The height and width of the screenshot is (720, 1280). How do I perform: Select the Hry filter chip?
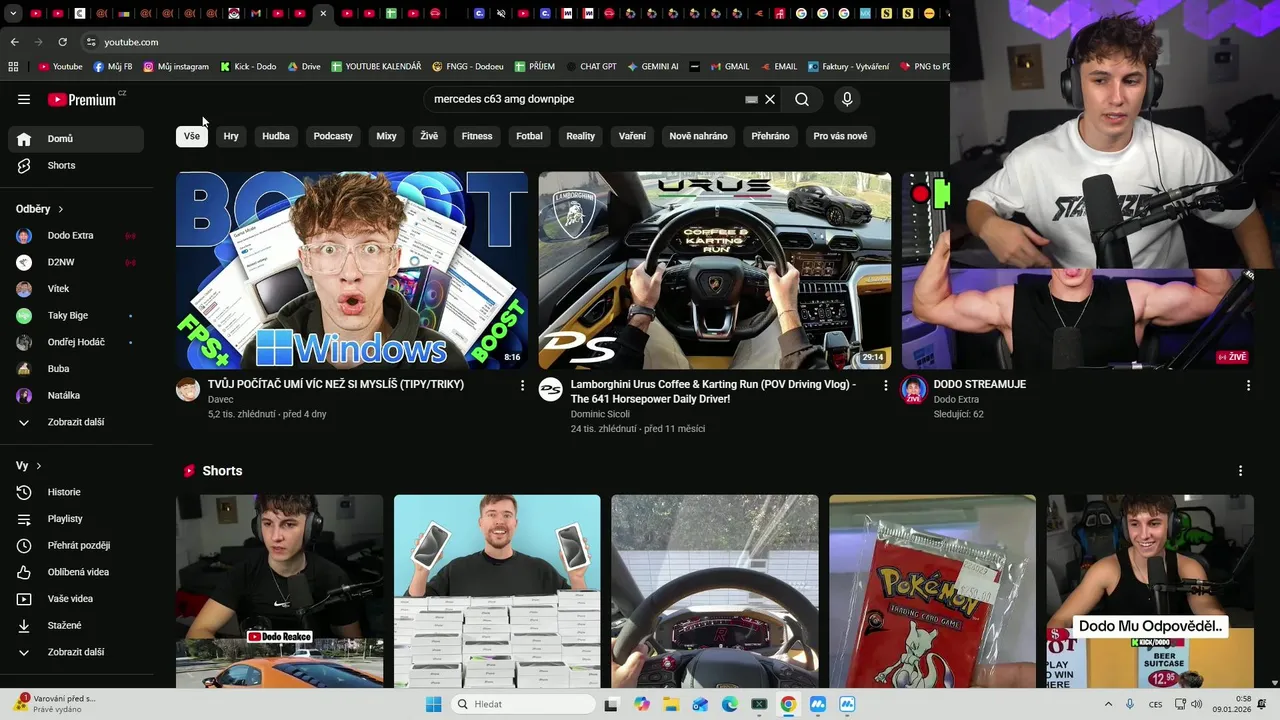click(x=231, y=136)
